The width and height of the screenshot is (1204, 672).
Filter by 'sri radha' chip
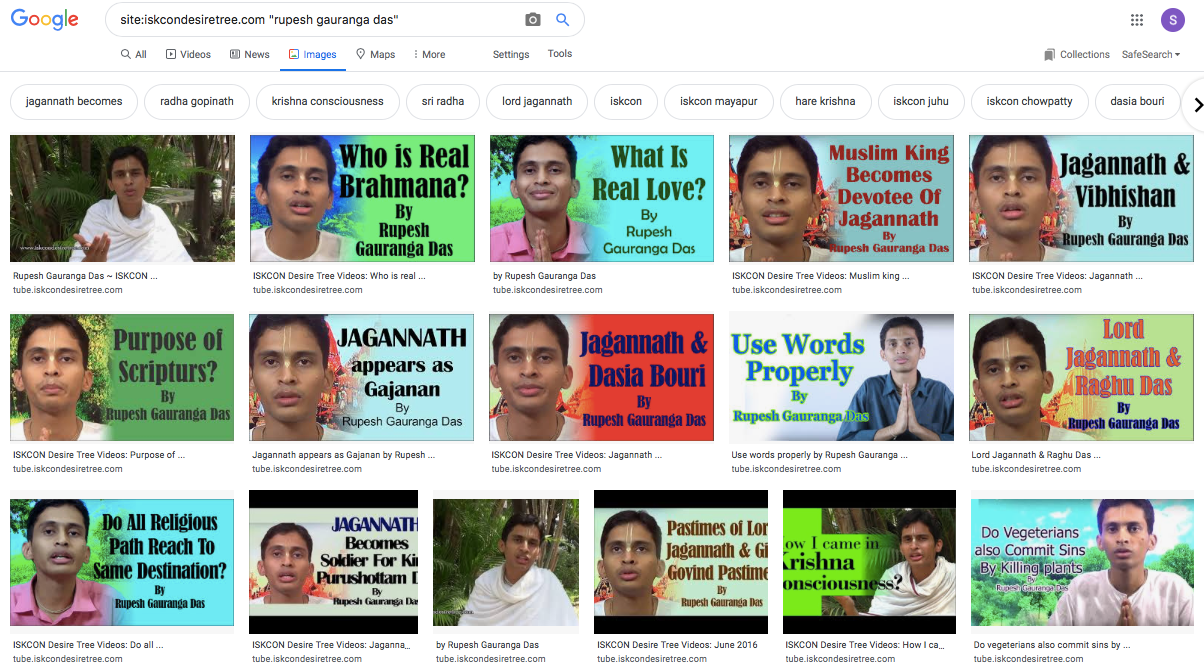pyautogui.click(x=443, y=101)
